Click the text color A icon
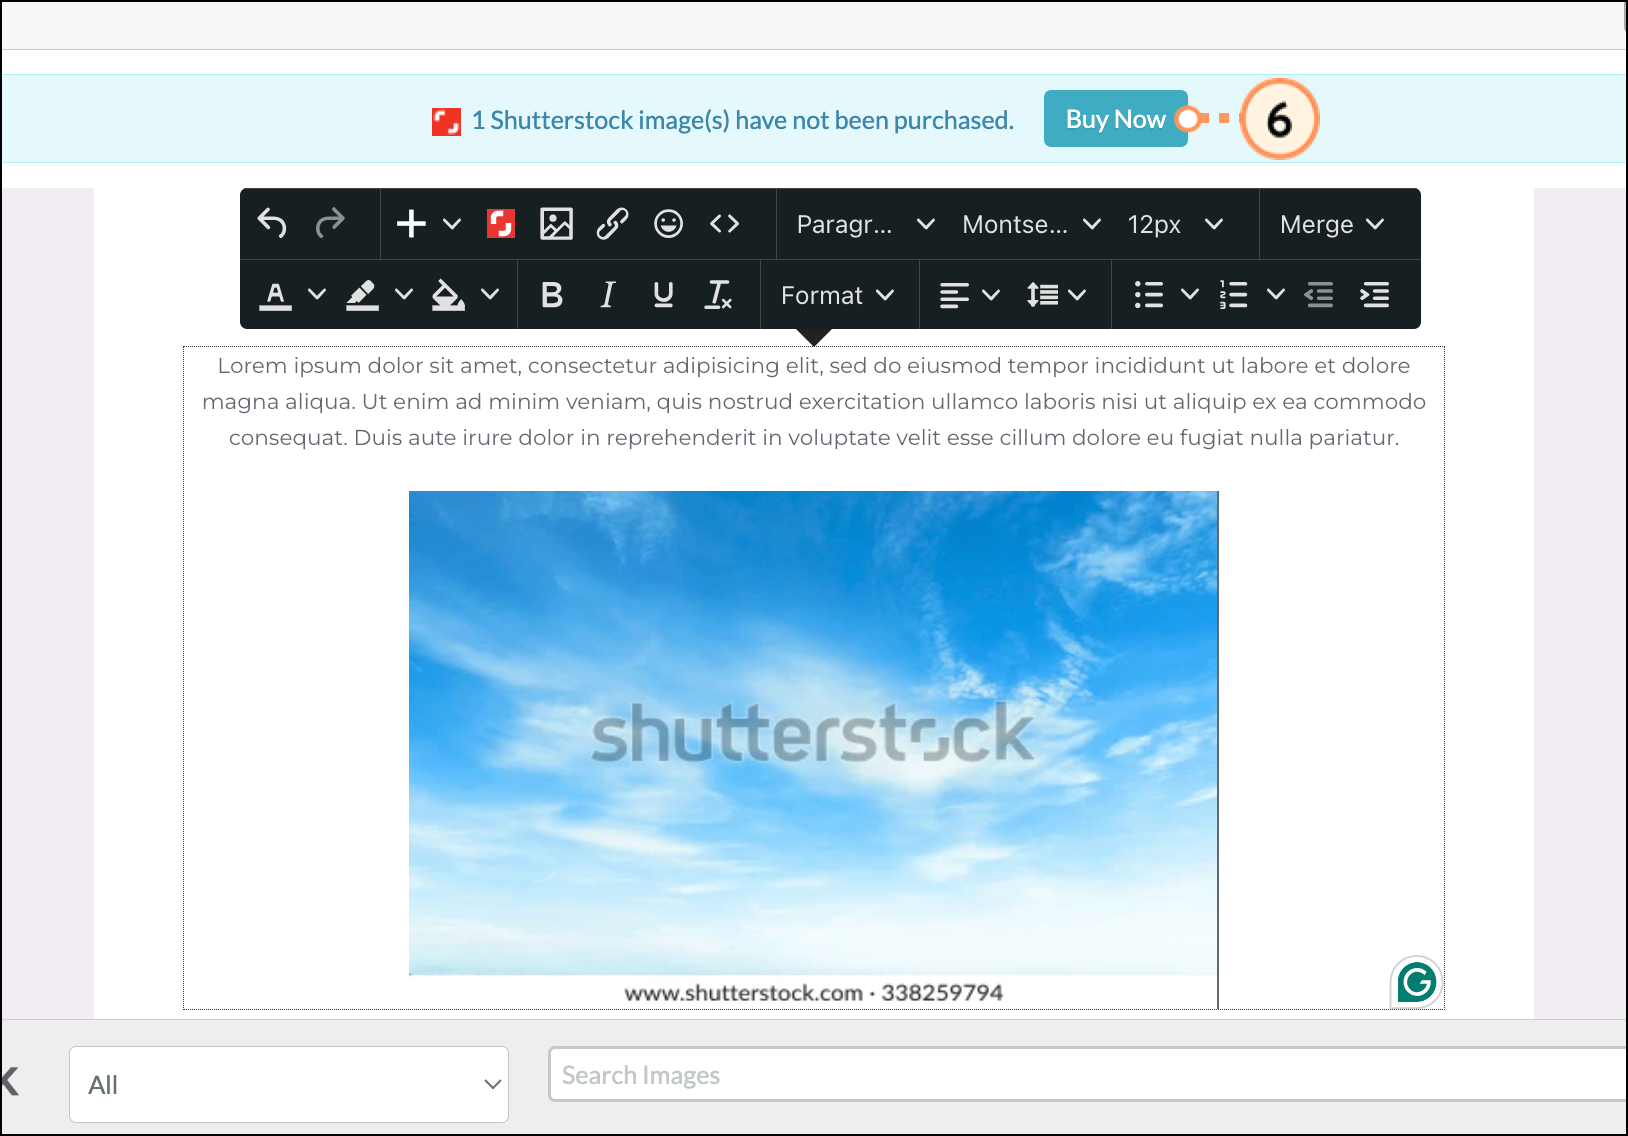The image size is (1628, 1136). click(276, 295)
